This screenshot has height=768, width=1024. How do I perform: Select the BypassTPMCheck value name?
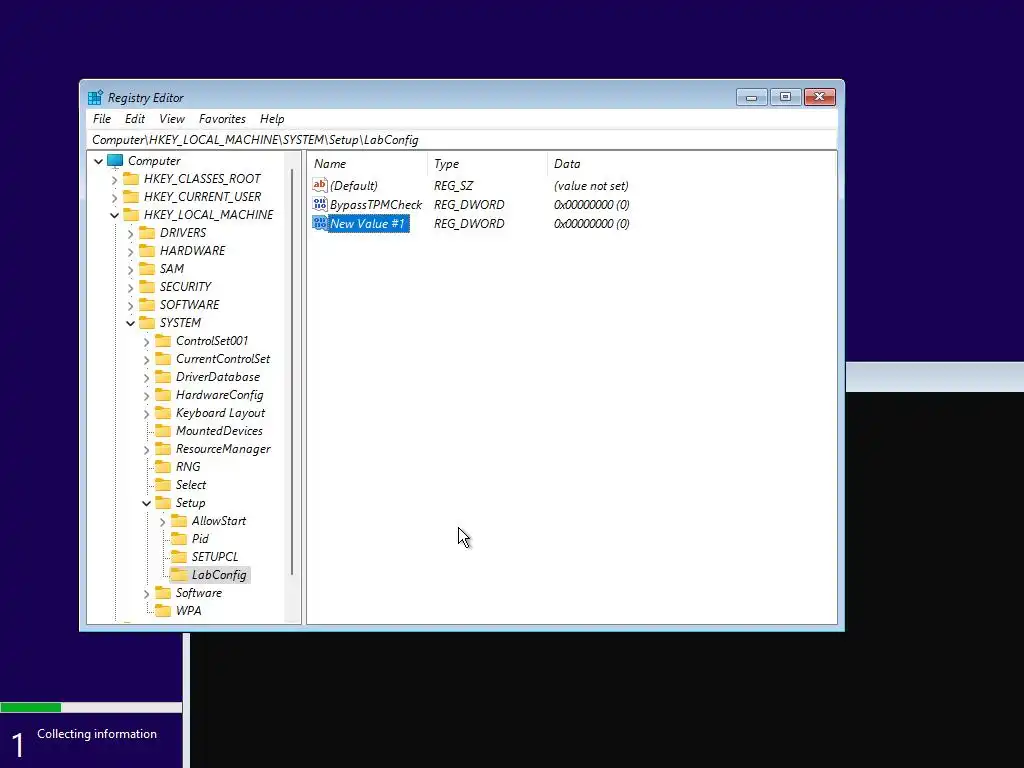tap(376, 205)
